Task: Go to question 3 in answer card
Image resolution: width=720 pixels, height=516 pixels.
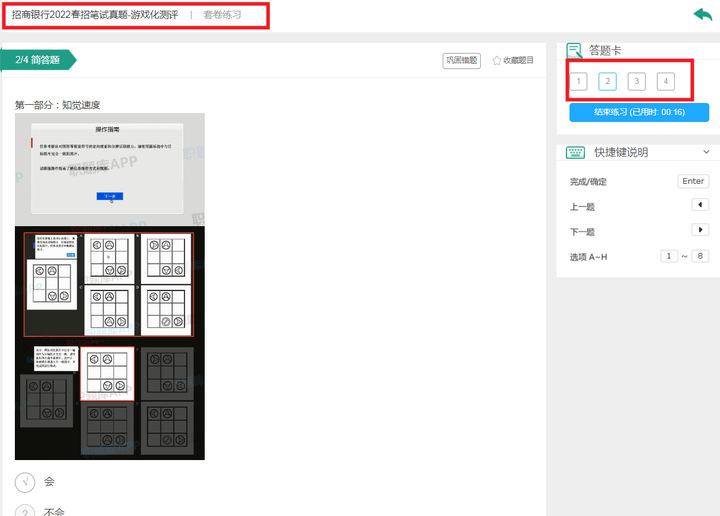Action: pyautogui.click(x=636, y=81)
